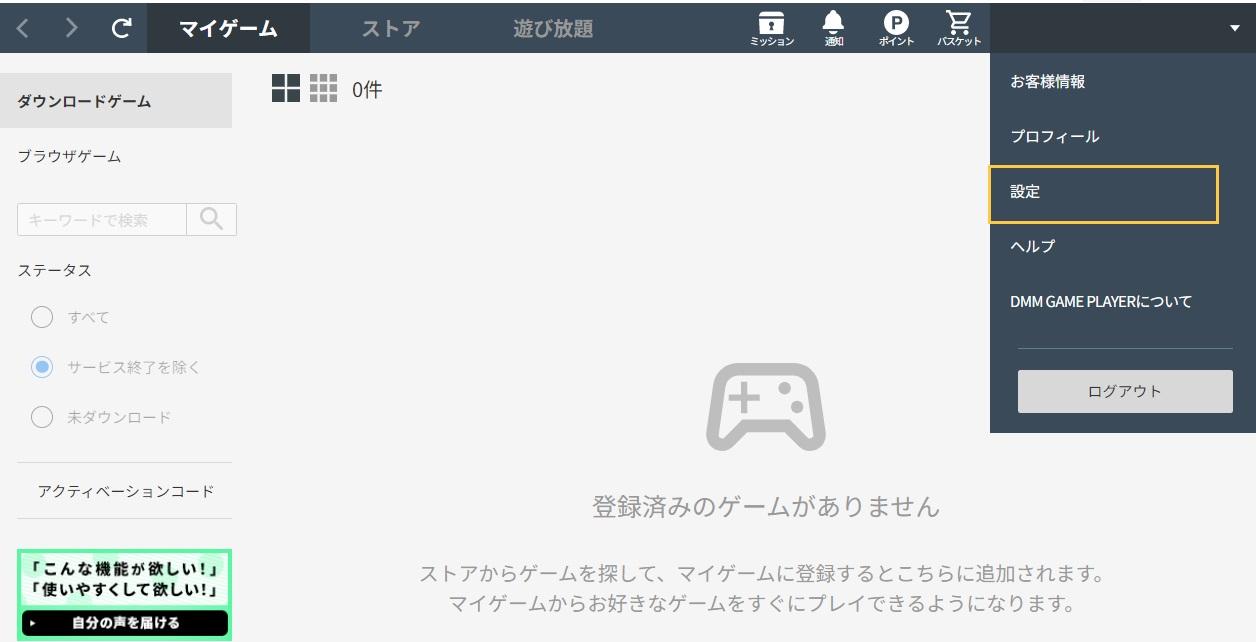1256x642 pixels.
Task: Select the 未ダウンロード radio button
Action: pyautogui.click(x=42, y=417)
